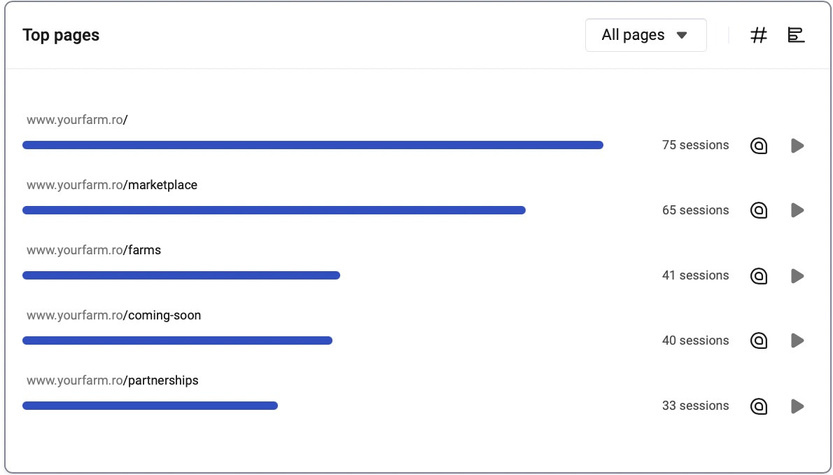
Task: Click the 75 sessions bar
Action: tap(313, 145)
